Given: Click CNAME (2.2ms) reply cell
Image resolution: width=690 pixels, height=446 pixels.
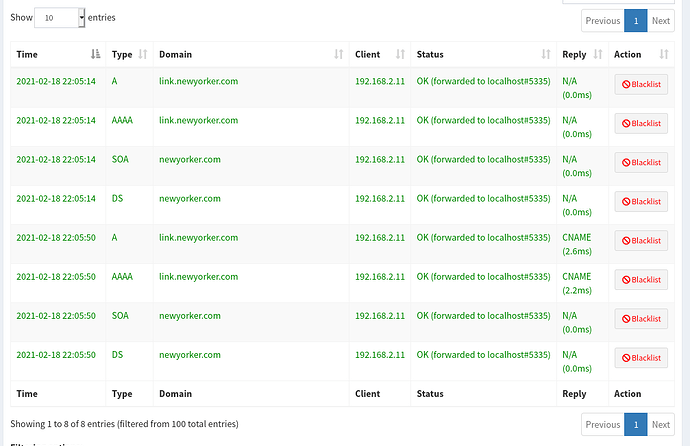Looking at the screenshot, I should (x=577, y=283).
